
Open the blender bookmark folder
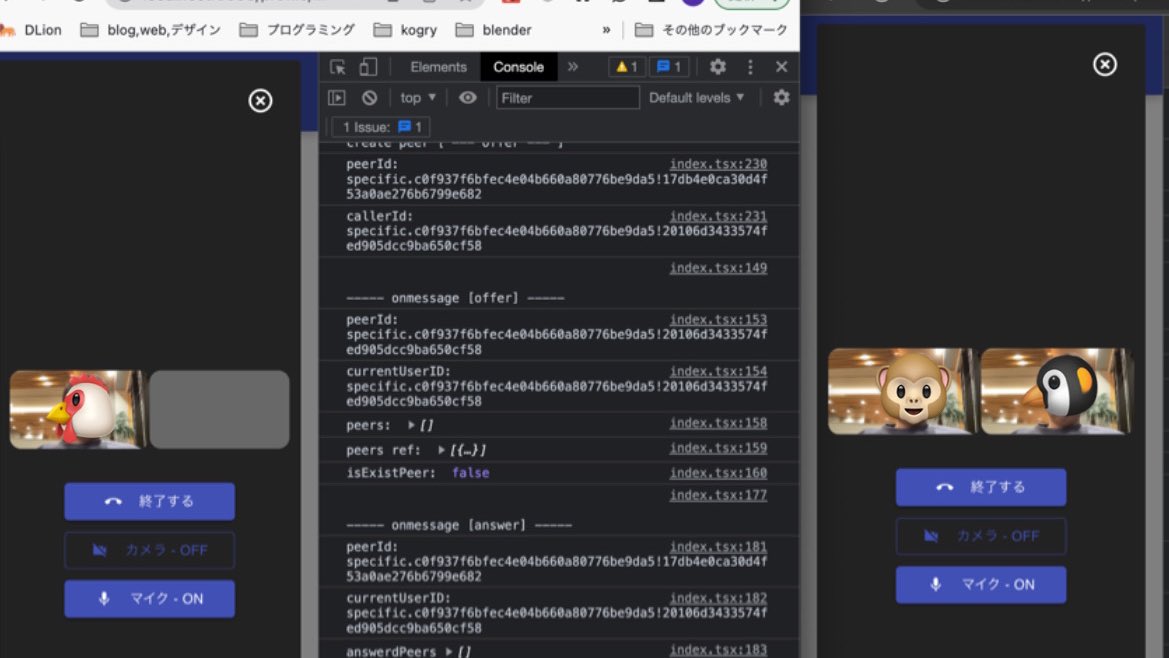(x=494, y=31)
